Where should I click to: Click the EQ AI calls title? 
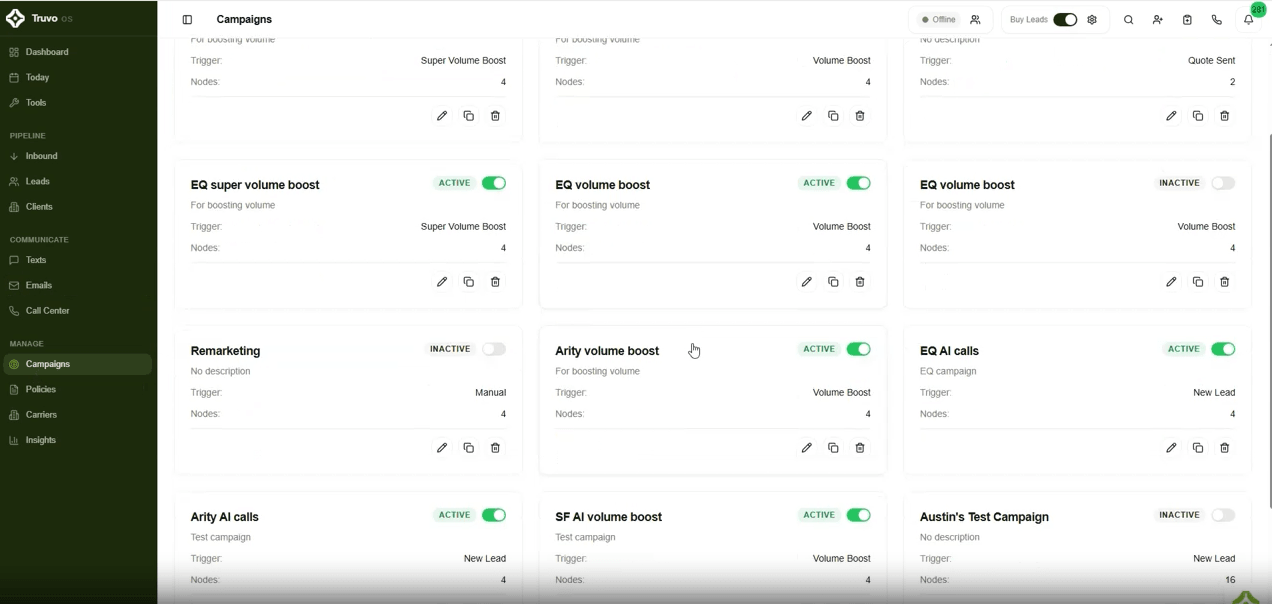949,351
